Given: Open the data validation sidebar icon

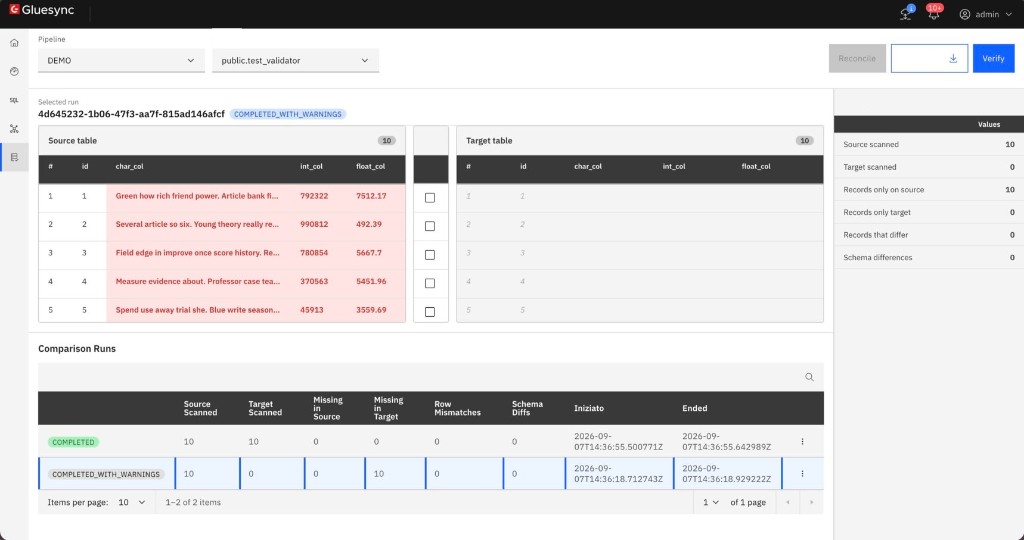Looking at the screenshot, I should coord(14,157).
